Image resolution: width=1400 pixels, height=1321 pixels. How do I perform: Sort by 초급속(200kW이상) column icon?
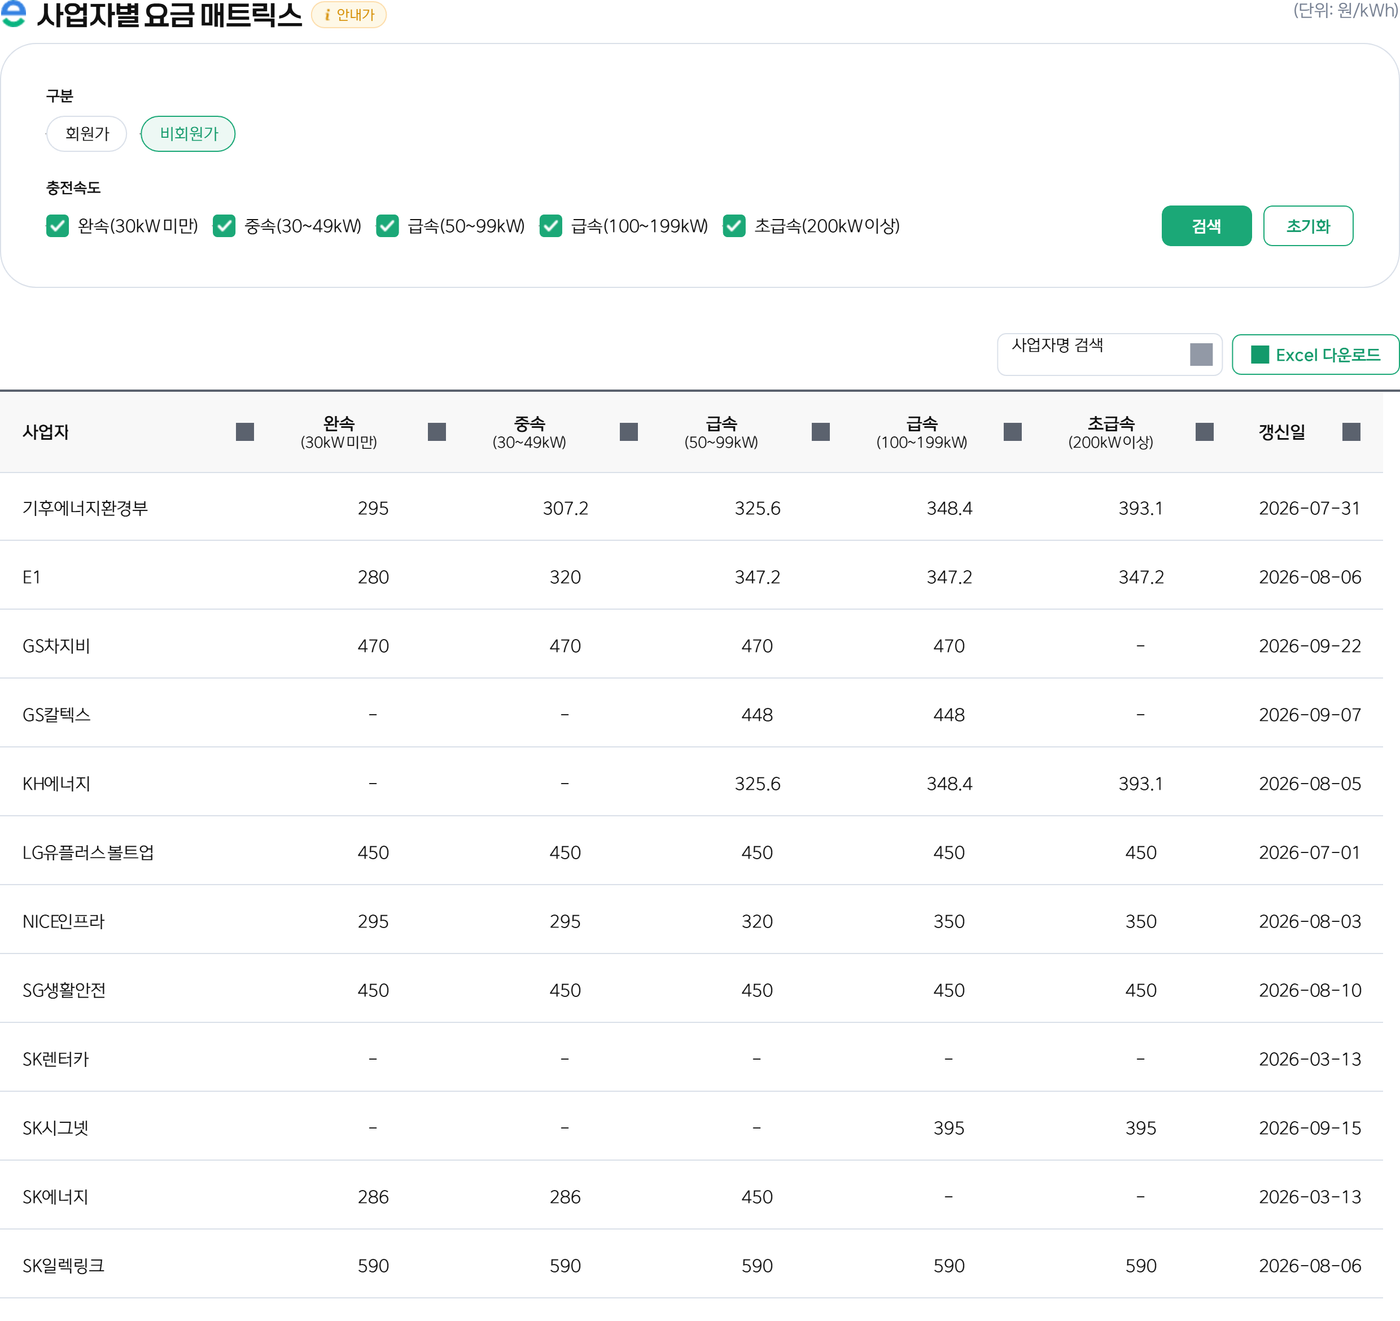tap(1205, 432)
